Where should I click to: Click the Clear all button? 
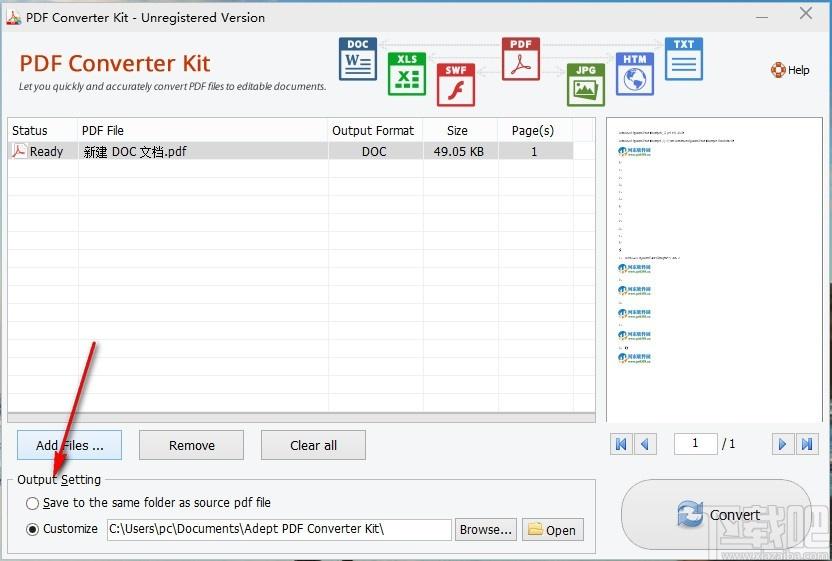point(313,445)
